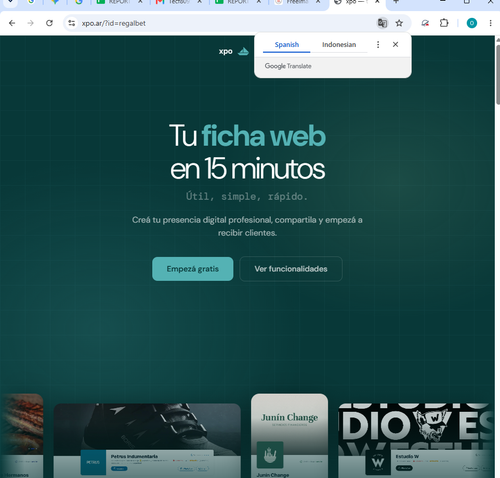Click the page vertical scrollbar thumb

point(498,75)
